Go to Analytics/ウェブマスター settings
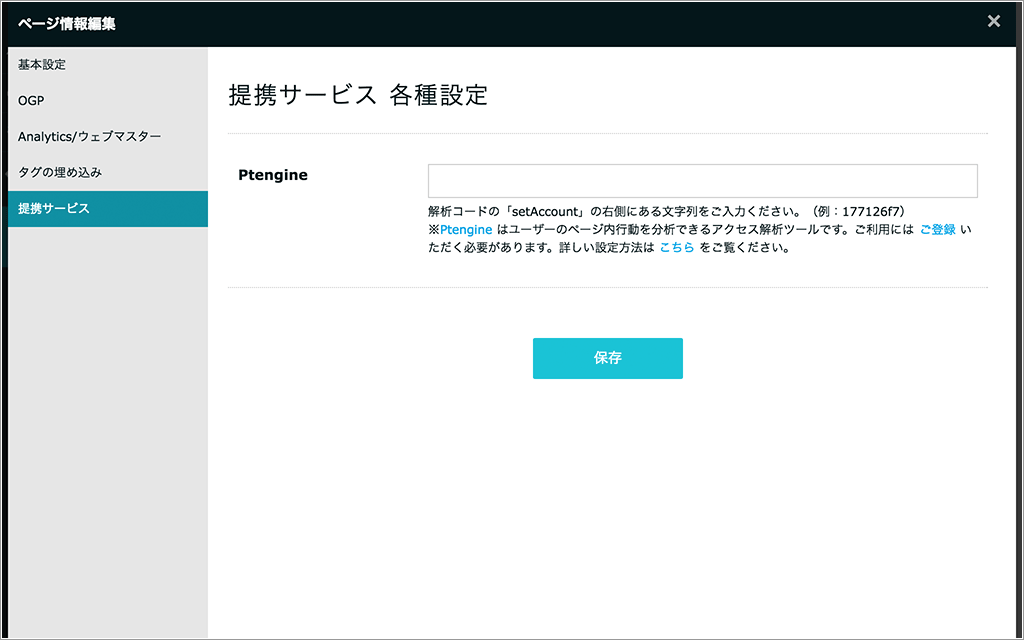The width and height of the screenshot is (1024, 640). [108, 136]
